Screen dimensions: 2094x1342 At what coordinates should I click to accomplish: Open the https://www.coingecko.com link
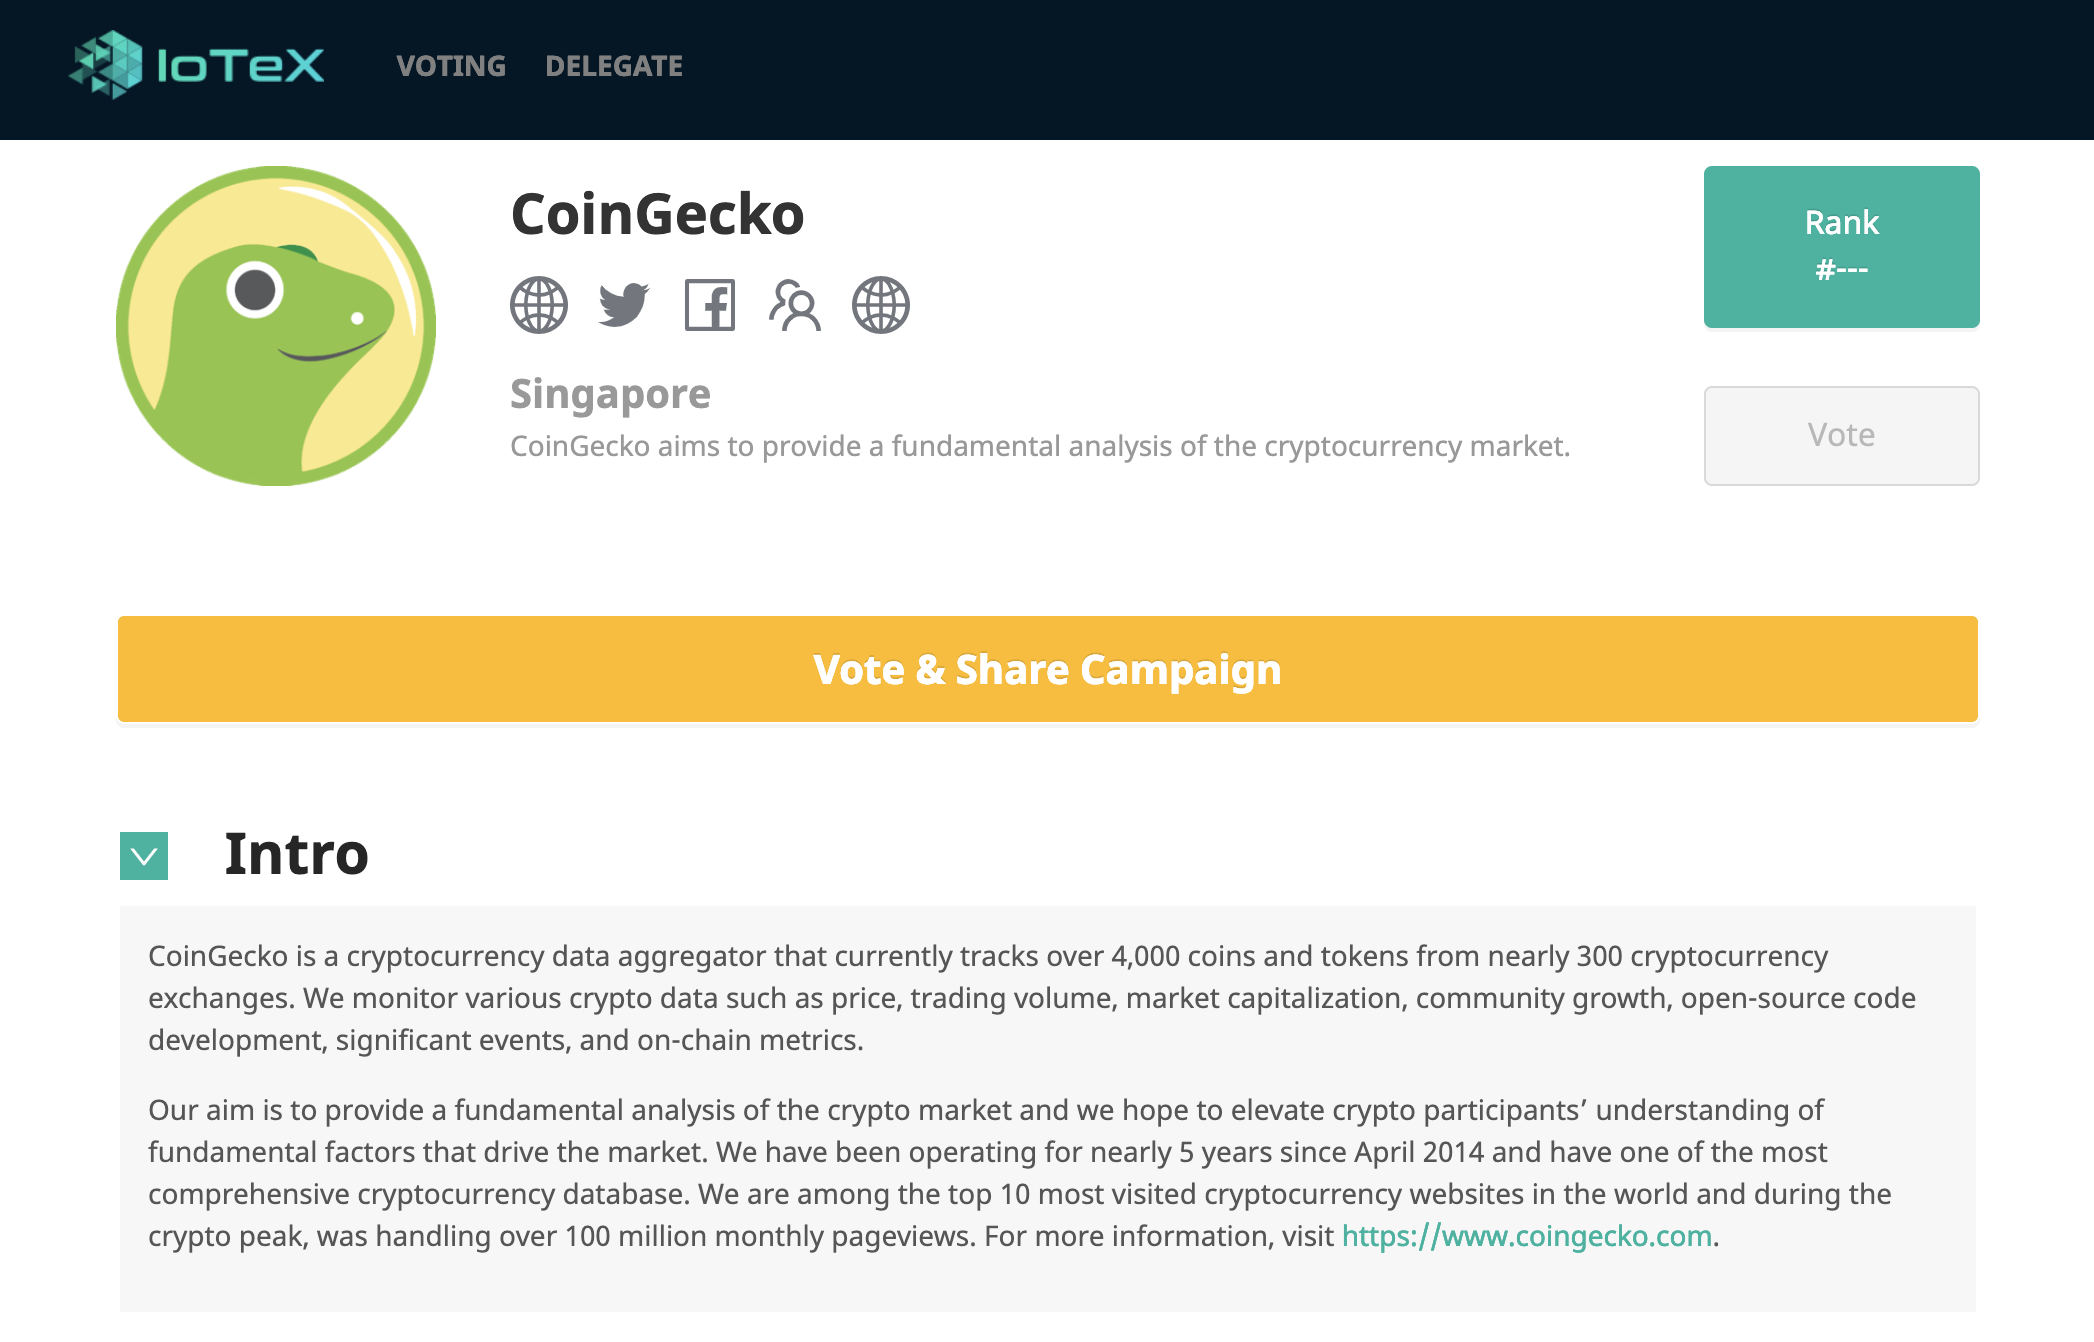(x=1527, y=1236)
